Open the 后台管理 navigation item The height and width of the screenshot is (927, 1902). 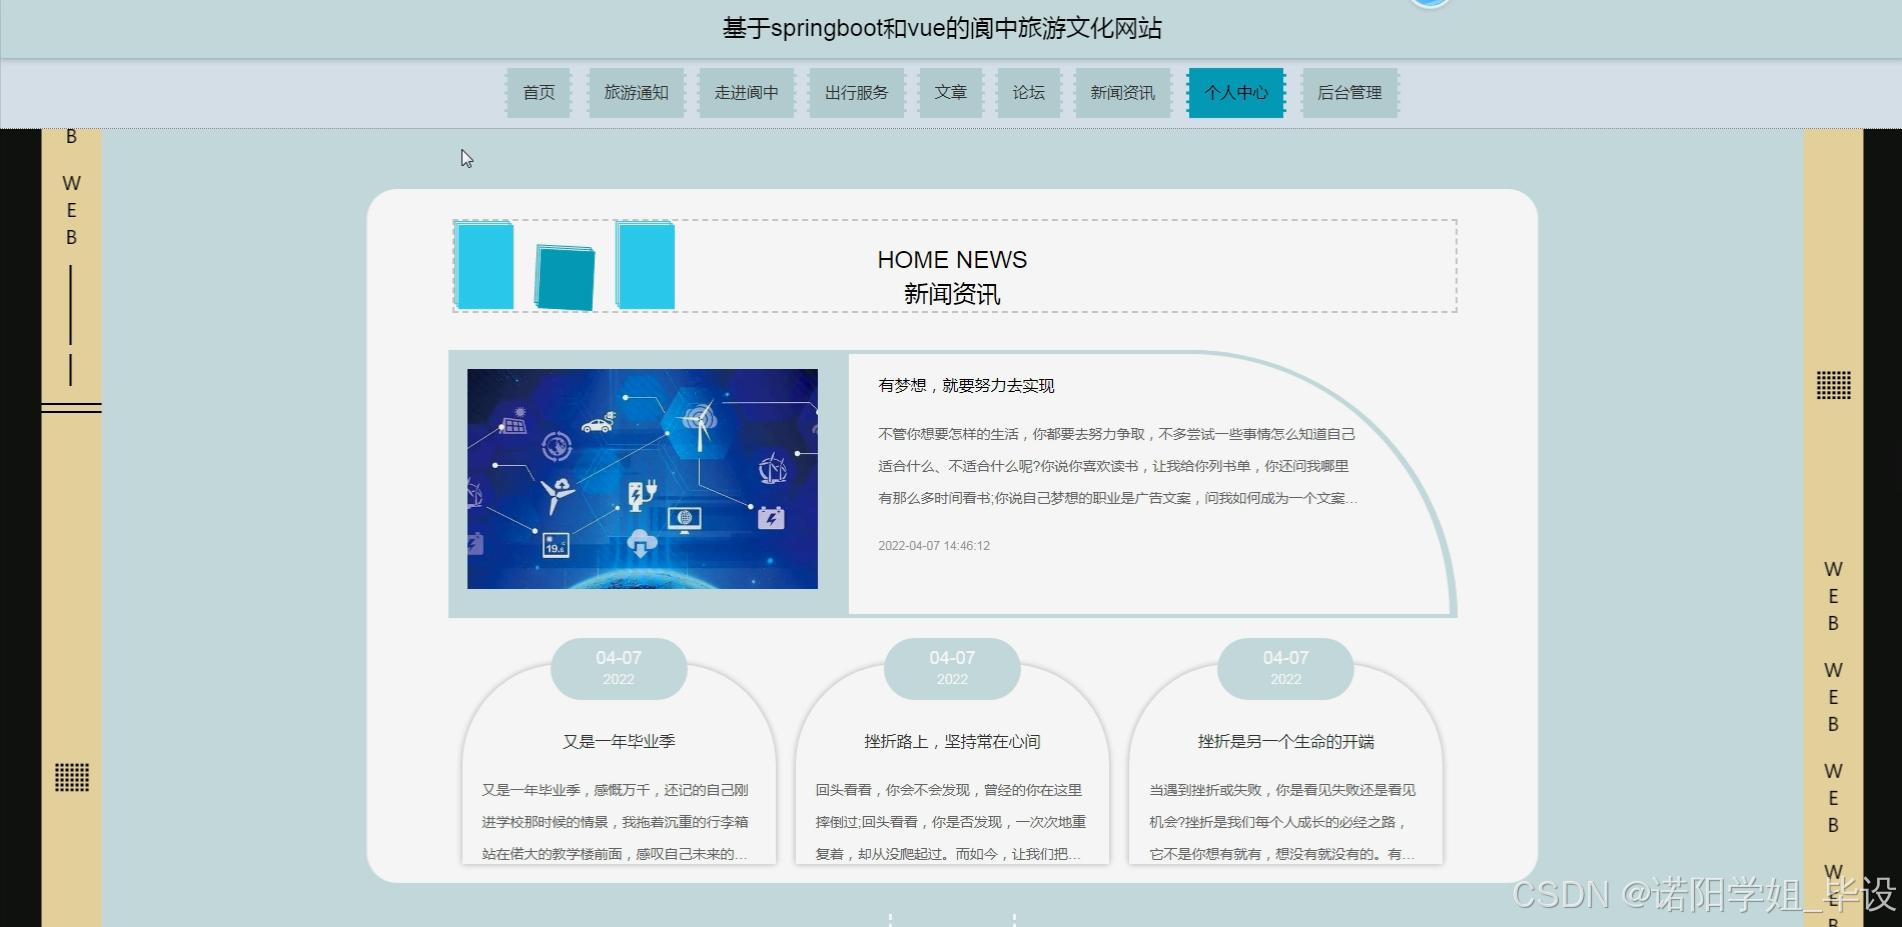coord(1349,92)
